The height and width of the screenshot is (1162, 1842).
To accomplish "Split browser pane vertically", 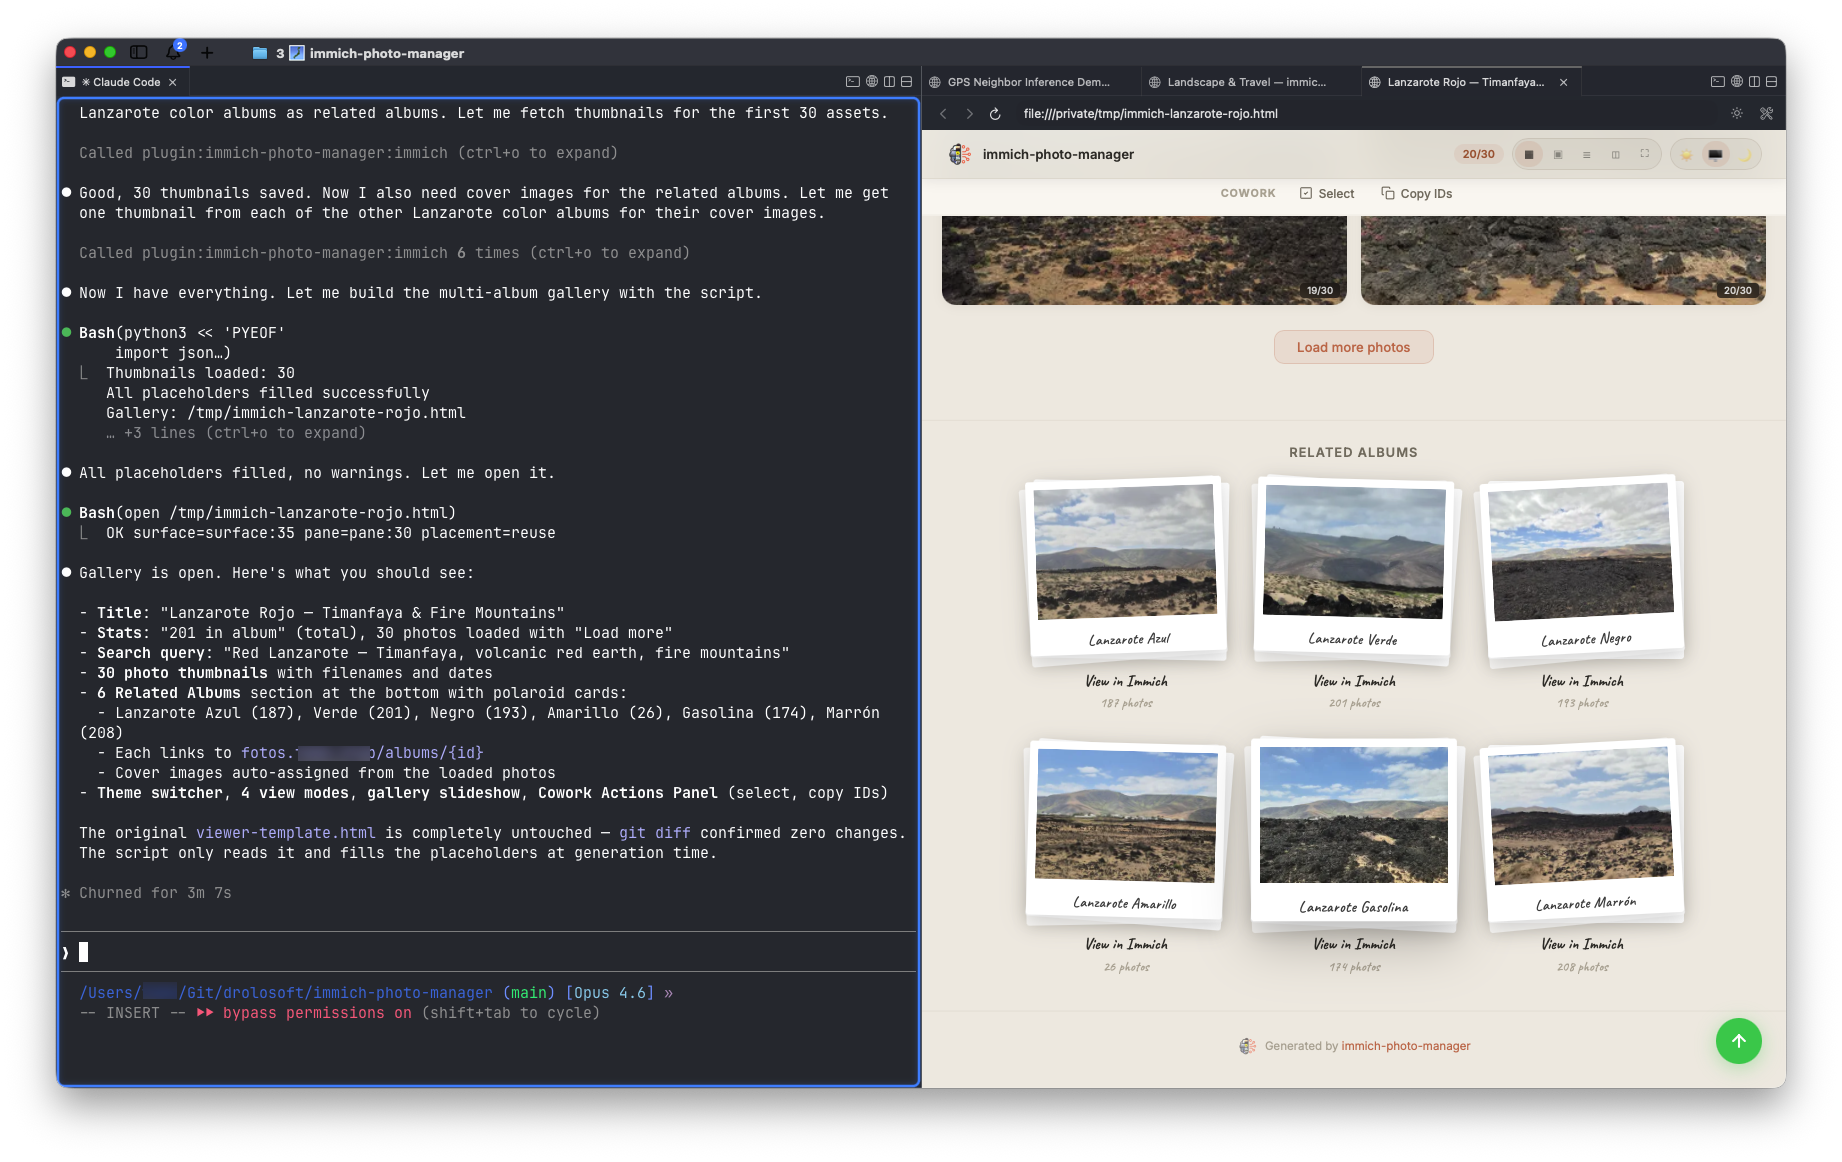I will pyautogui.click(x=1754, y=82).
